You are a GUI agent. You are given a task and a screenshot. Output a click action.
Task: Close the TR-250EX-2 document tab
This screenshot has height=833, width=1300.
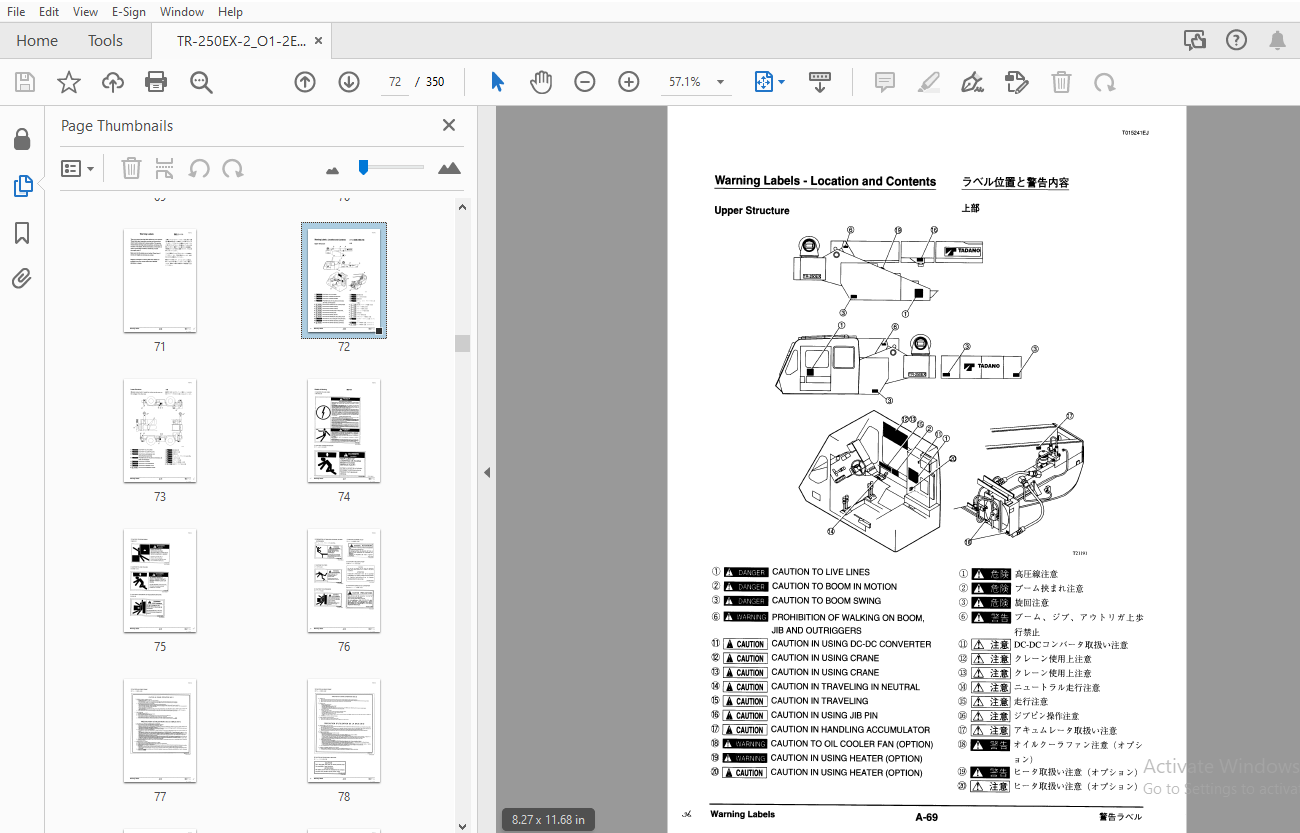tap(319, 41)
